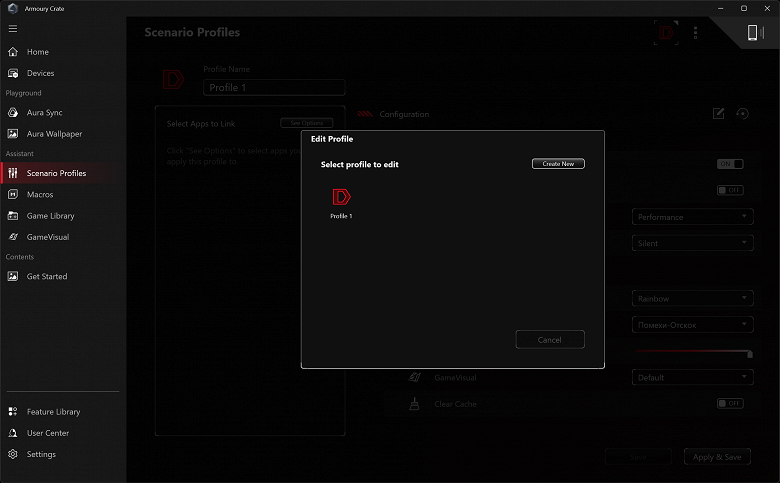
Task: Click the GameVisual icon in sidebar
Action: pyautogui.click(x=13, y=237)
